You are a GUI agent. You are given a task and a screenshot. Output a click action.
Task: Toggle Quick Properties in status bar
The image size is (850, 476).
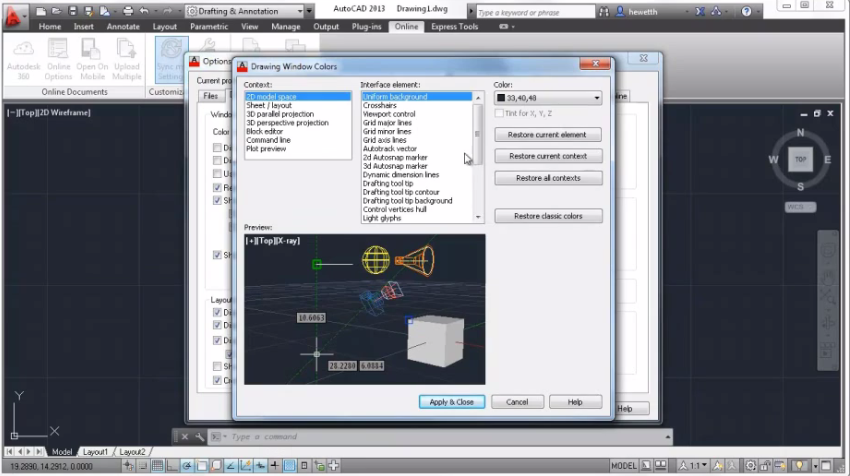[304, 466]
